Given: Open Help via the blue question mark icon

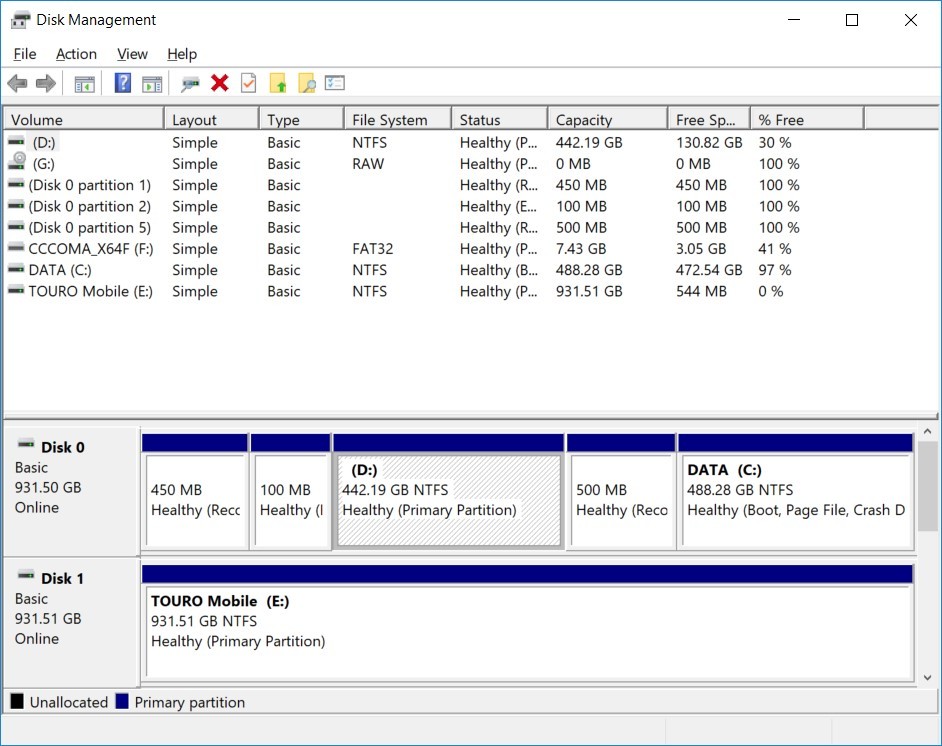Looking at the screenshot, I should pos(123,84).
